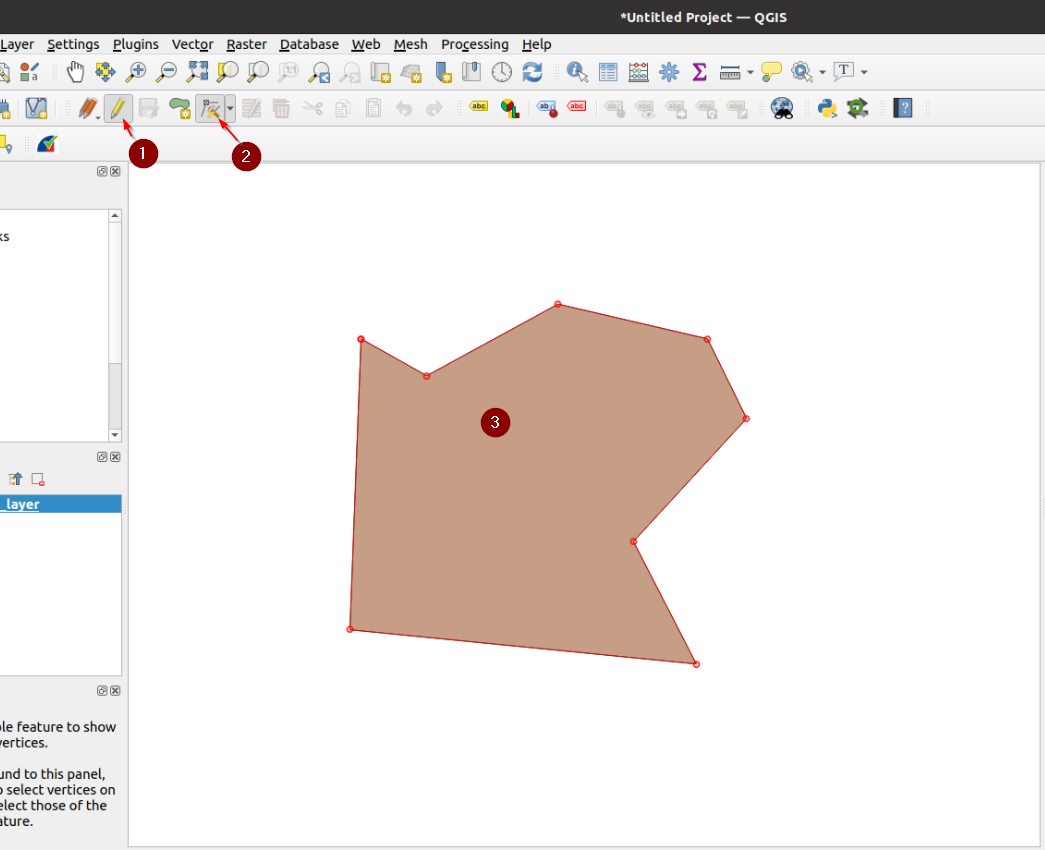
Task: Select the Identify Features tool
Action: click(x=577, y=71)
